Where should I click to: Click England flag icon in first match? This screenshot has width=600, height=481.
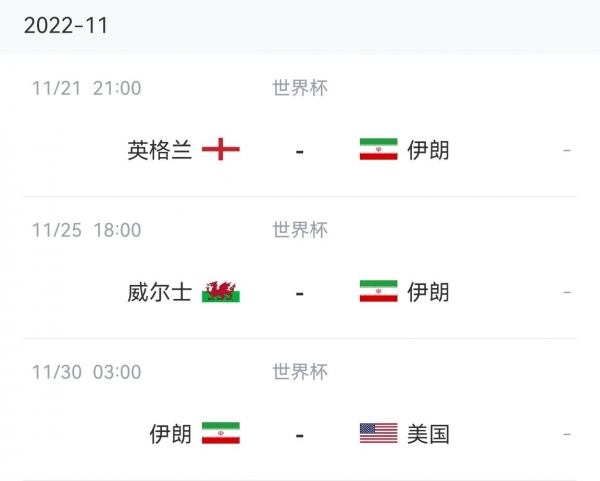pyautogui.click(x=221, y=150)
